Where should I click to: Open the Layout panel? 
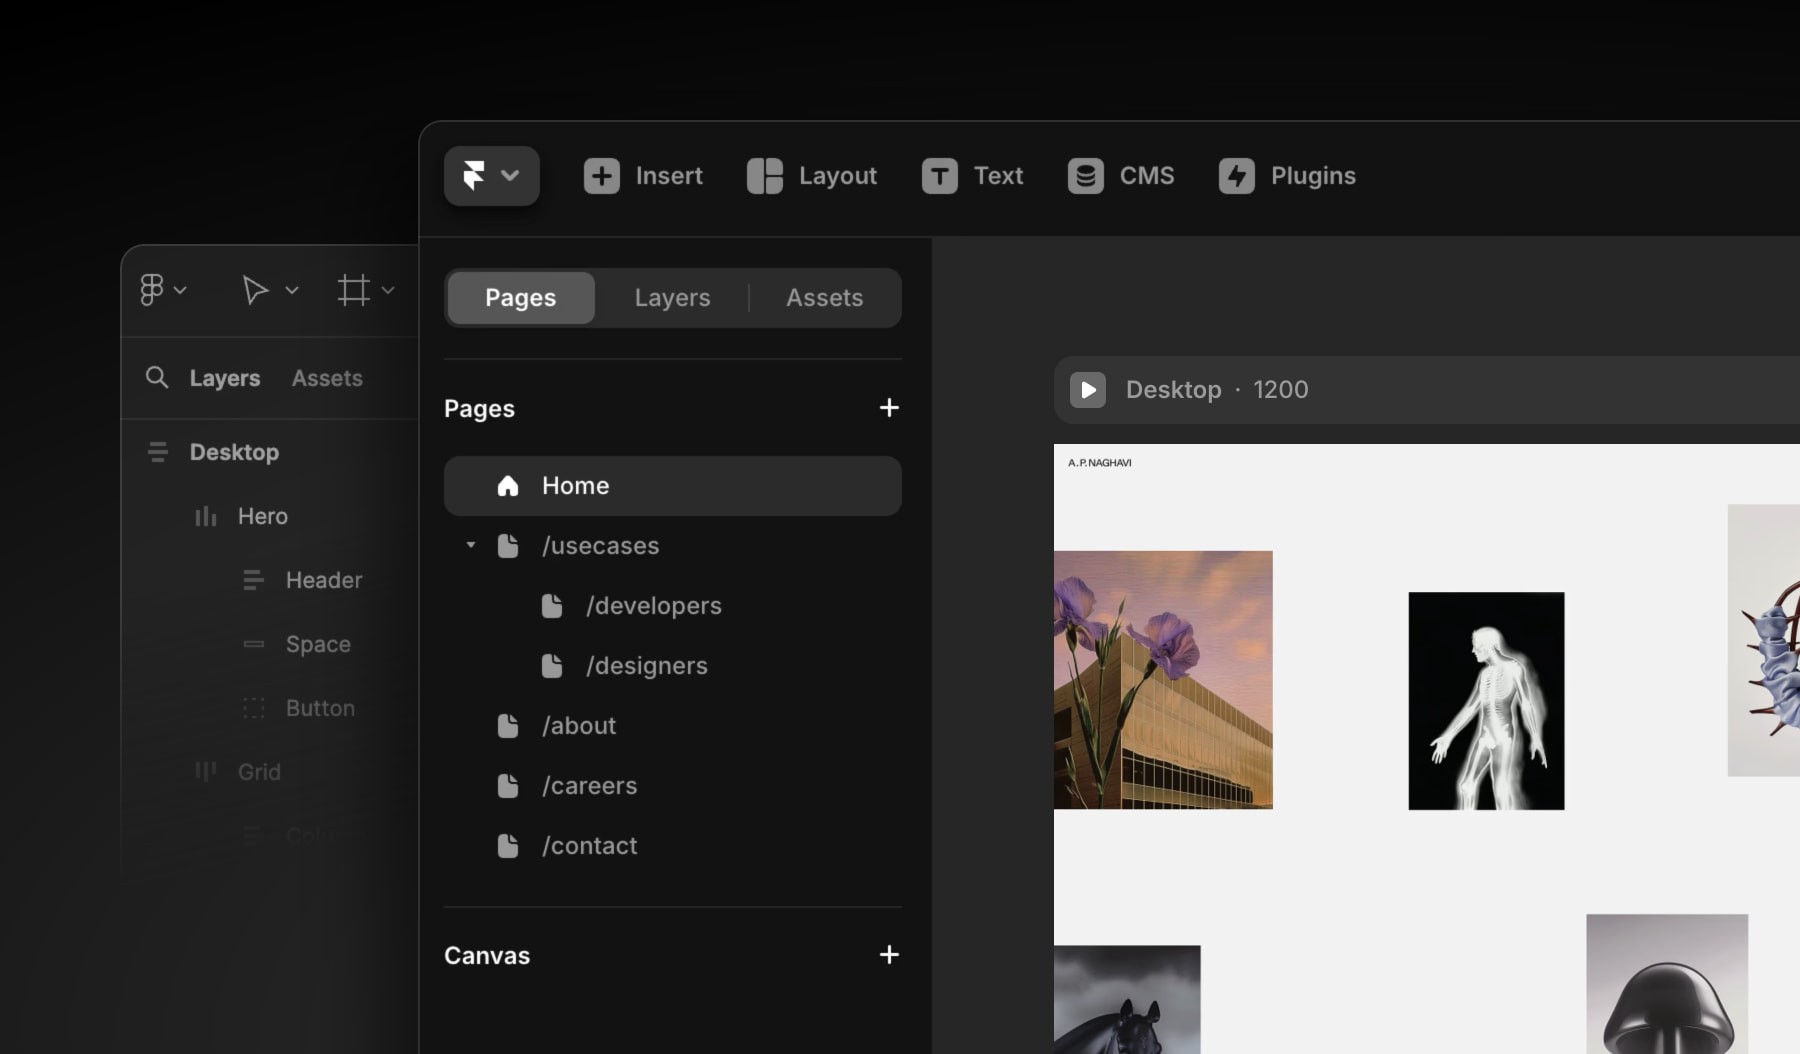point(812,175)
